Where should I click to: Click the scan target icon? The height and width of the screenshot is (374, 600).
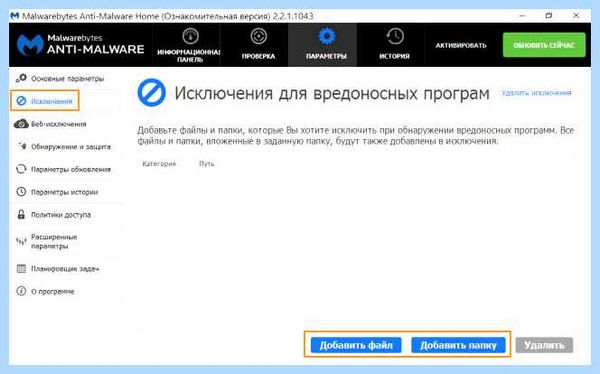pos(258,36)
